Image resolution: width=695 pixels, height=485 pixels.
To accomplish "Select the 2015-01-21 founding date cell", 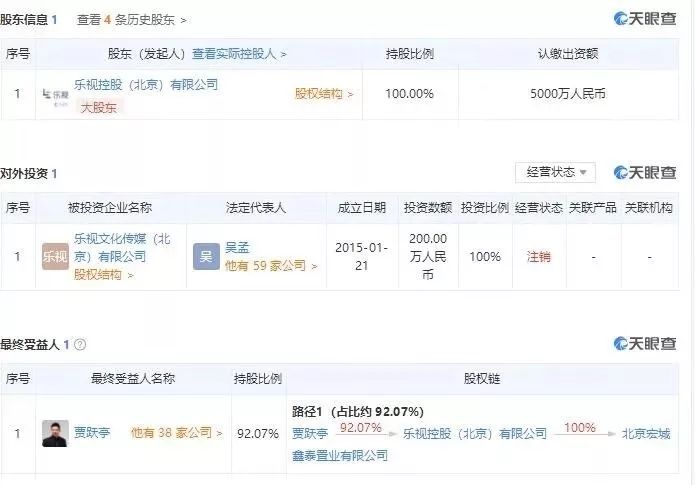I will coord(362,256).
